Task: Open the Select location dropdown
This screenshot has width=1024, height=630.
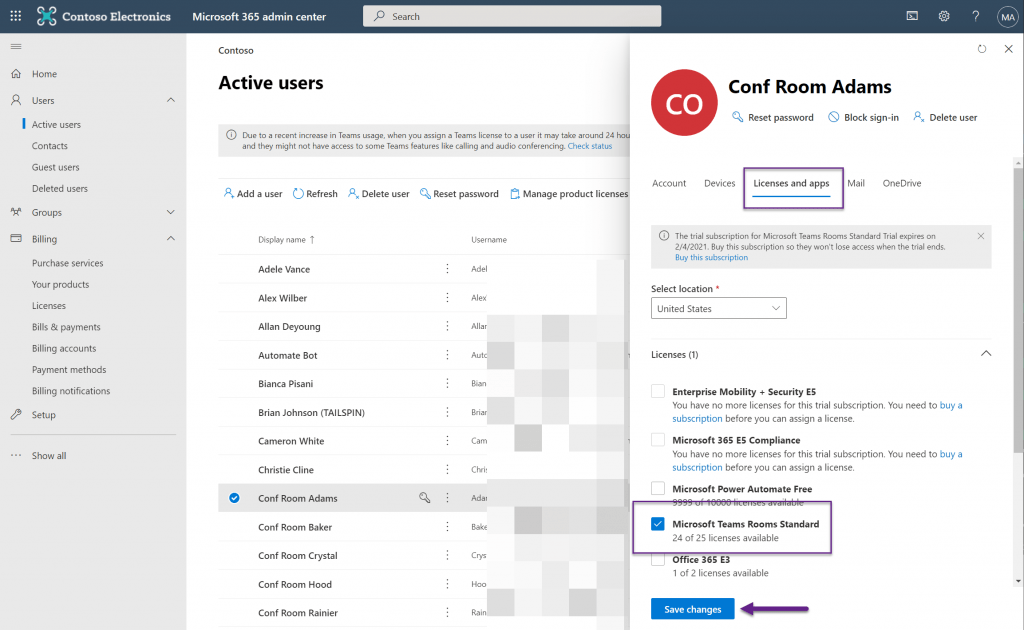Action: pyautogui.click(x=718, y=308)
